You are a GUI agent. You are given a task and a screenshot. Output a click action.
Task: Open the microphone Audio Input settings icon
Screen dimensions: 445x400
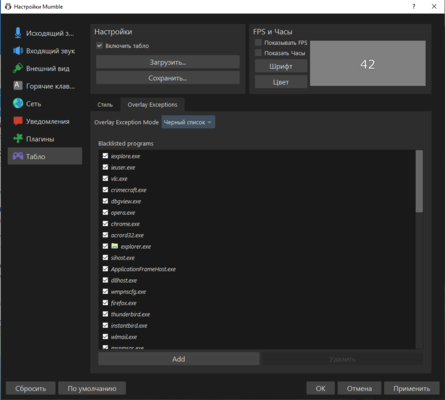coord(18,33)
